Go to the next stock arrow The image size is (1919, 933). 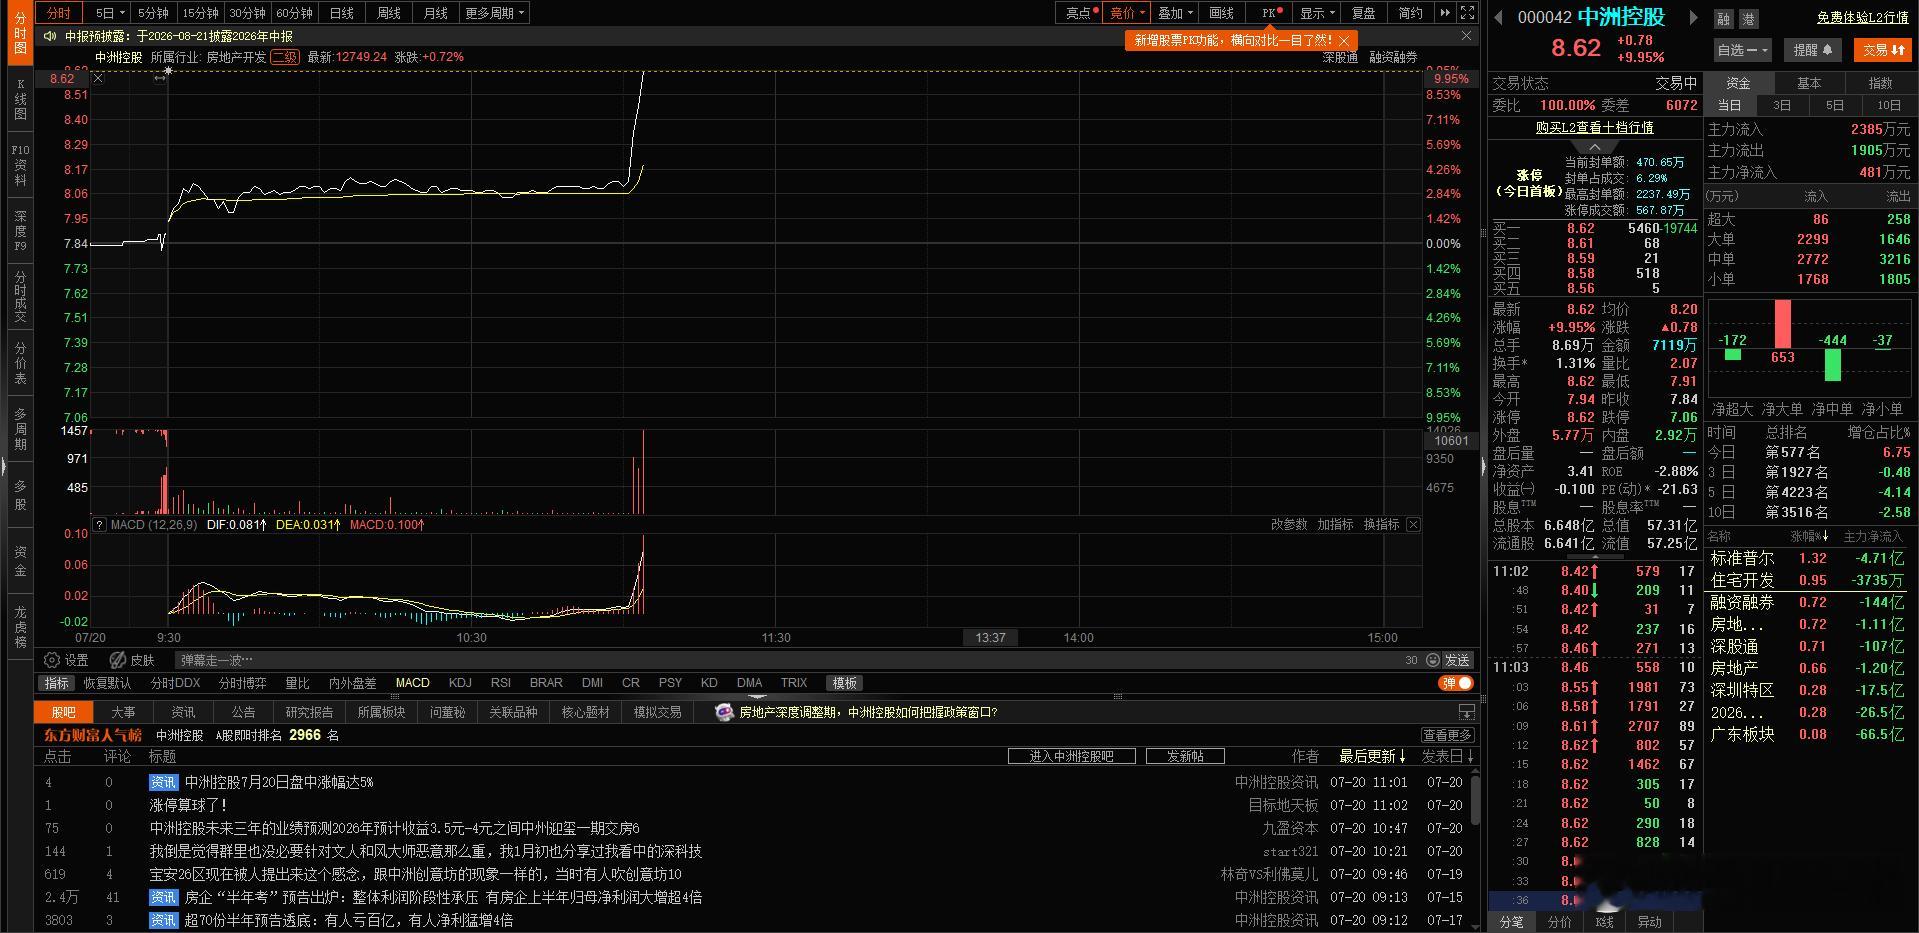point(1693,17)
